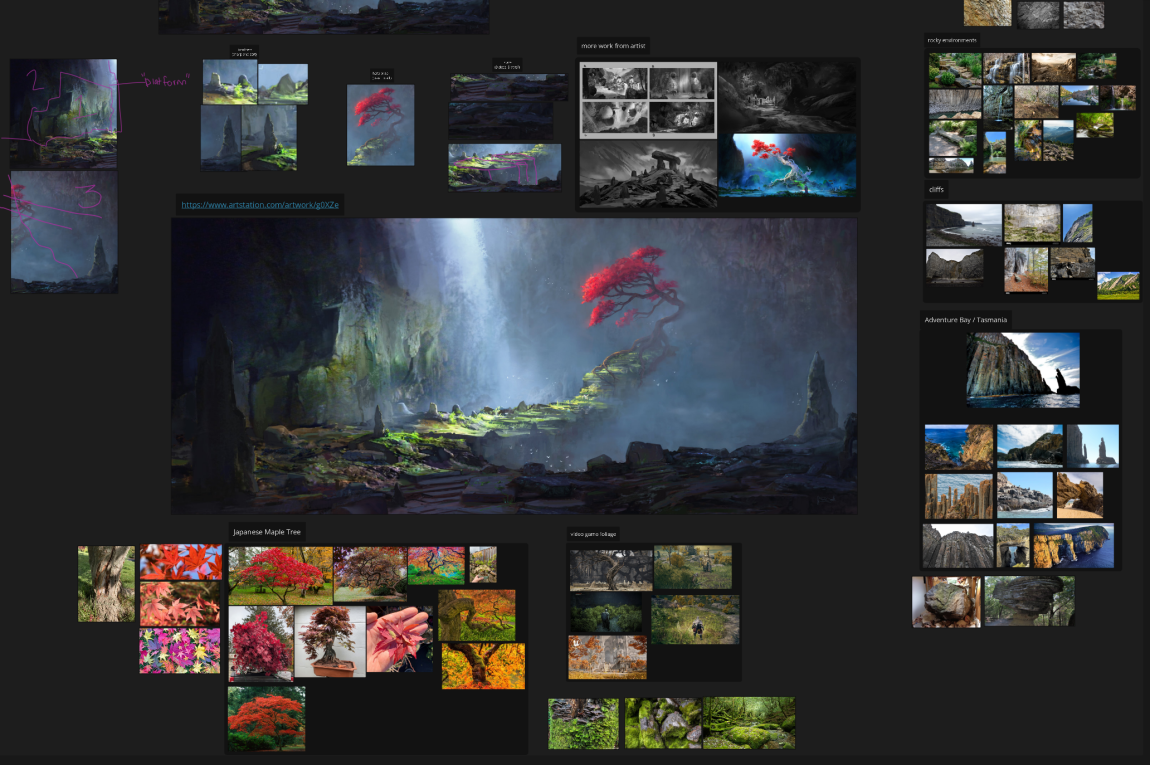The height and width of the screenshot is (765, 1150).
Task: Select the mossy rocks close-up photo
Action: click(x=662, y=723)
